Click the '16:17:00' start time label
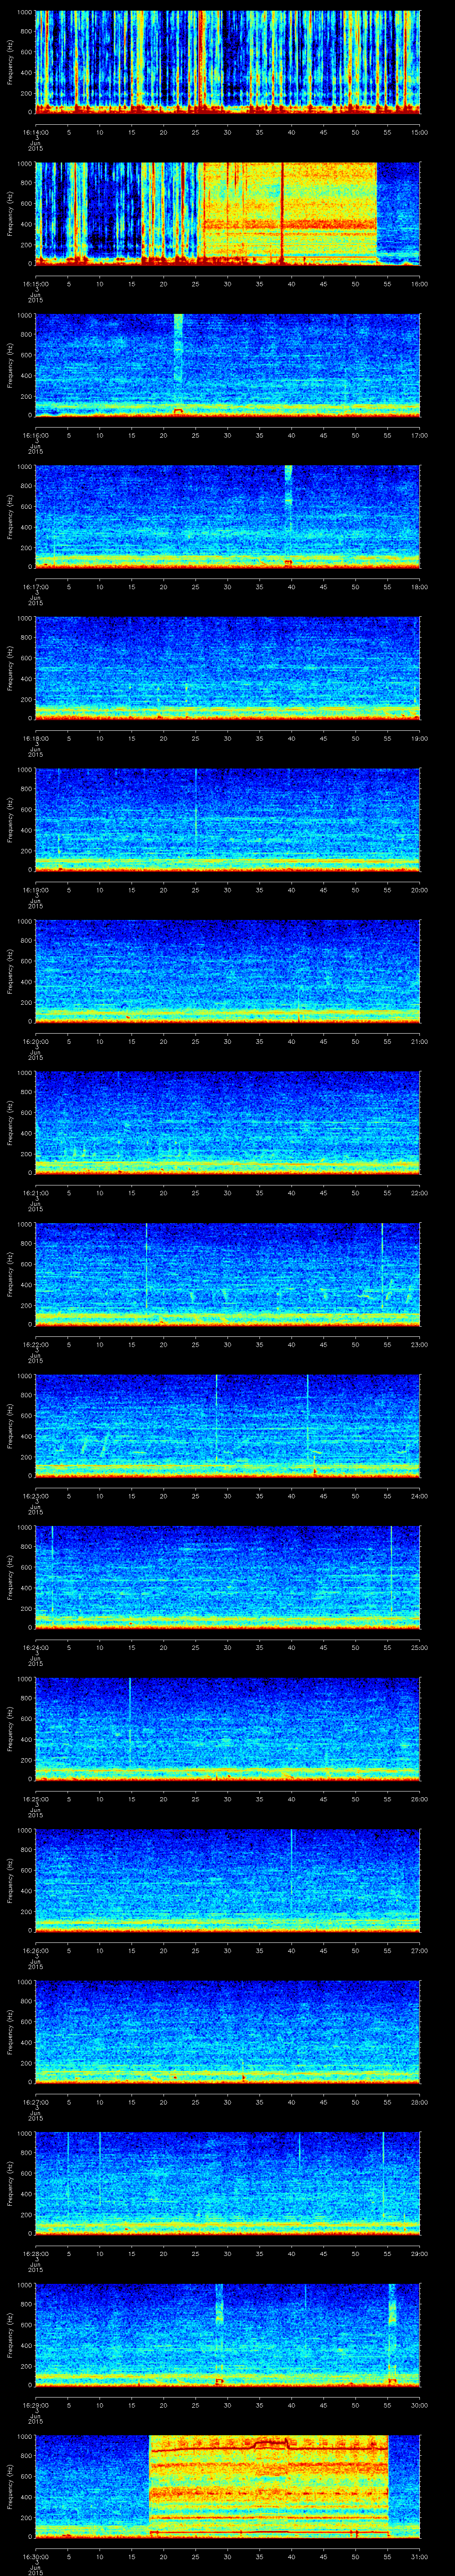455x2576 pixels. [x=35, y=587]
